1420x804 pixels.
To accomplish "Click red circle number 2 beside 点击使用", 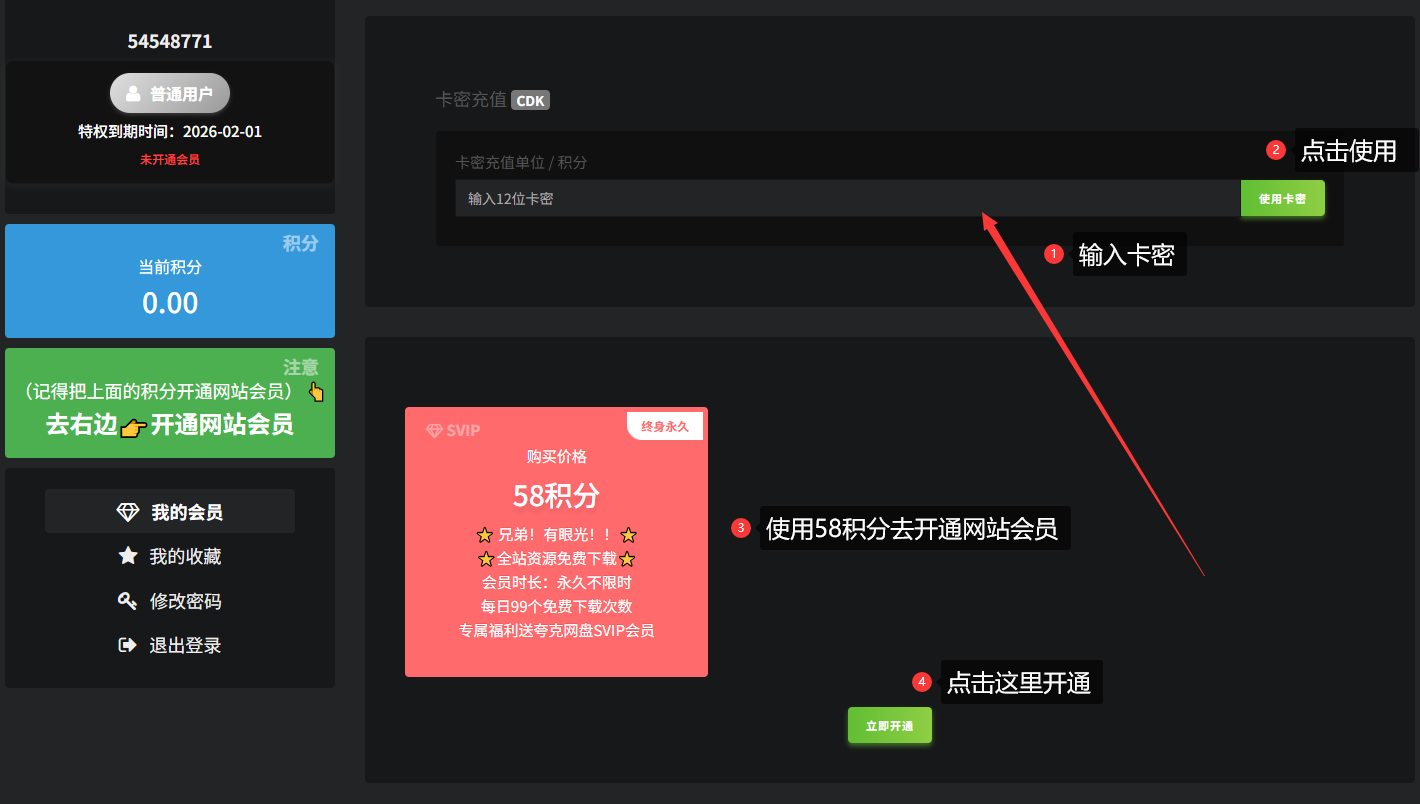I will (x=1275, y=150).
